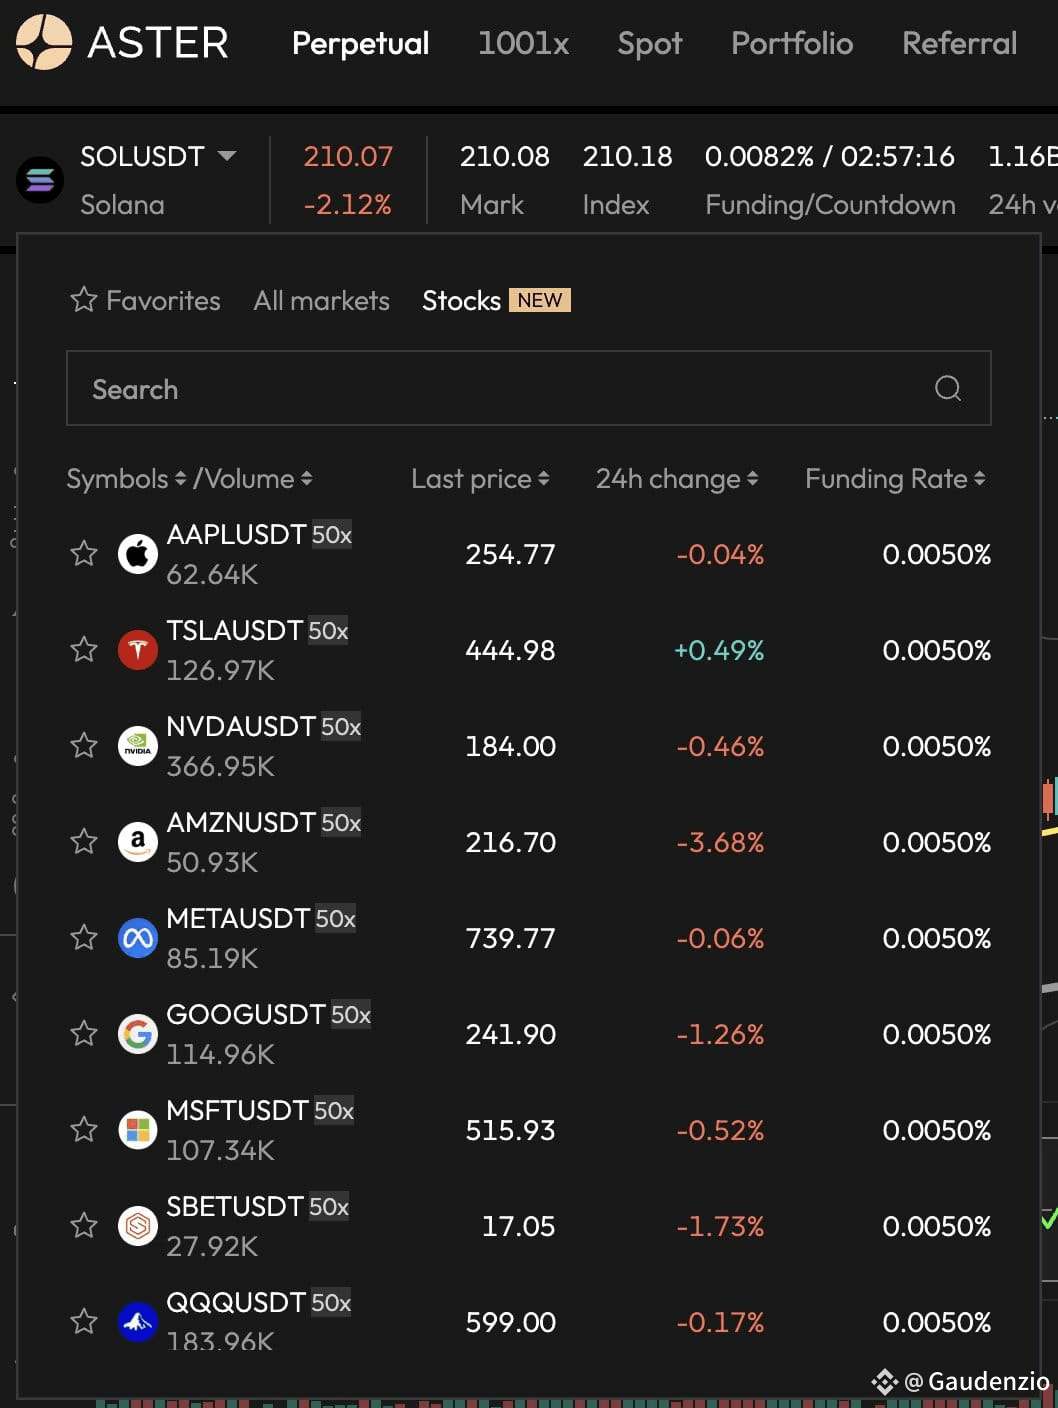Click the Meta logo icon
This screenshot has width=1058, height=1408.
[138, 938]
